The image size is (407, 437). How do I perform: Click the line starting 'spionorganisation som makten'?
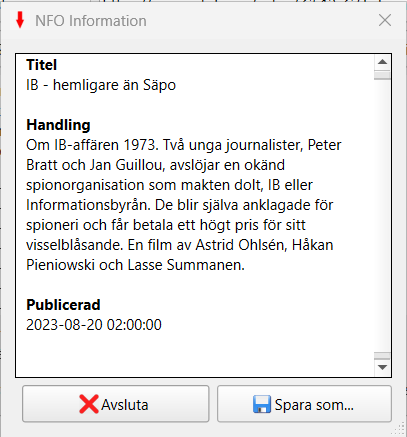click(169, 185)
